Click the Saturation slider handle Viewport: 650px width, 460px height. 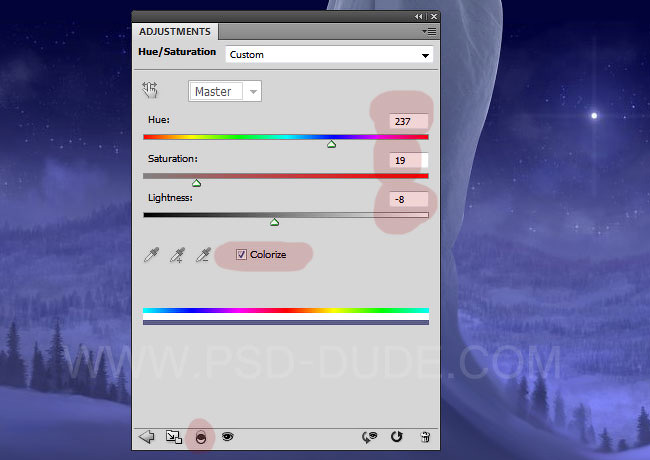(x=196, y=183)
